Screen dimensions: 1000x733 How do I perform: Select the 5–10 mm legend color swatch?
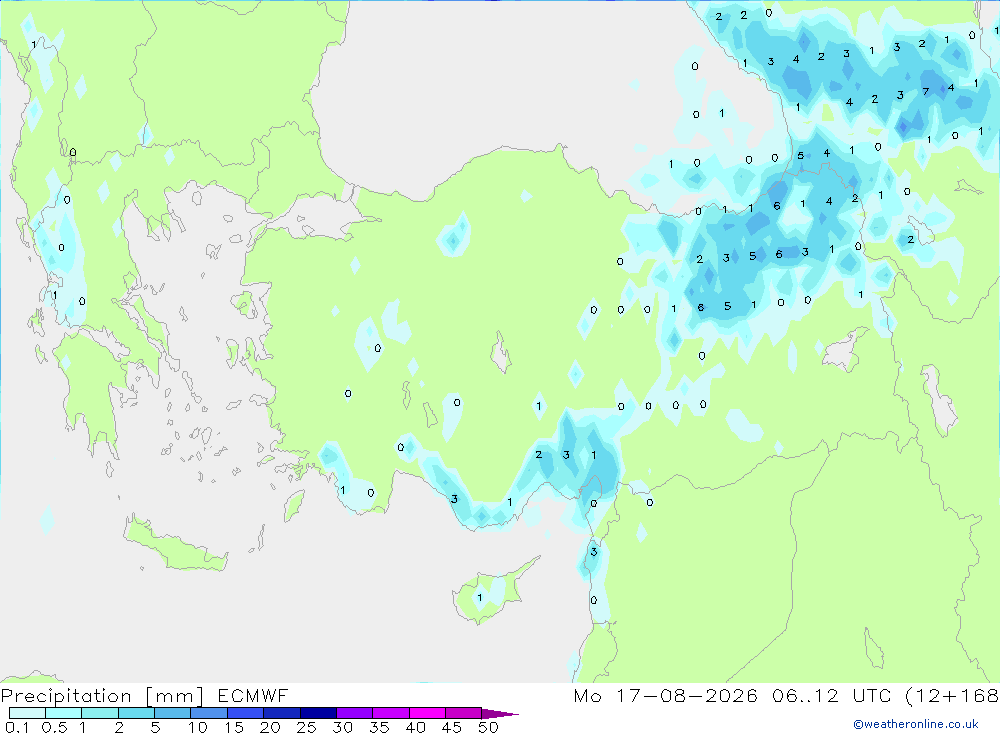click(173, 713)
